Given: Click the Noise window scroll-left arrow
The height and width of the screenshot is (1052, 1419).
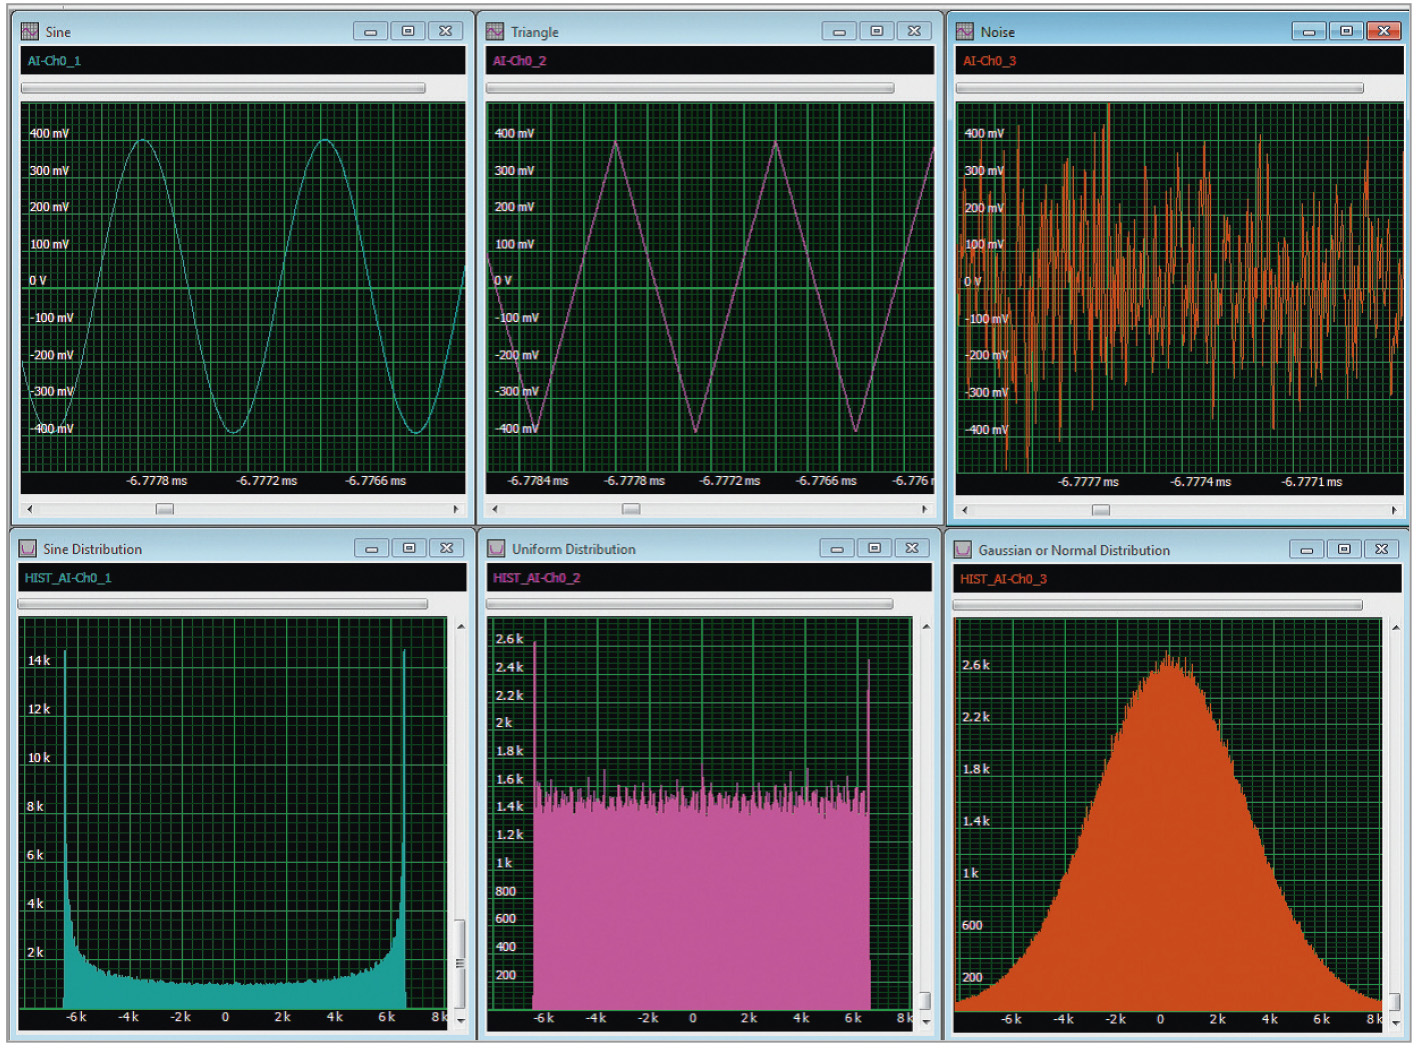Looking at the screenshot, I should [964, 510].
